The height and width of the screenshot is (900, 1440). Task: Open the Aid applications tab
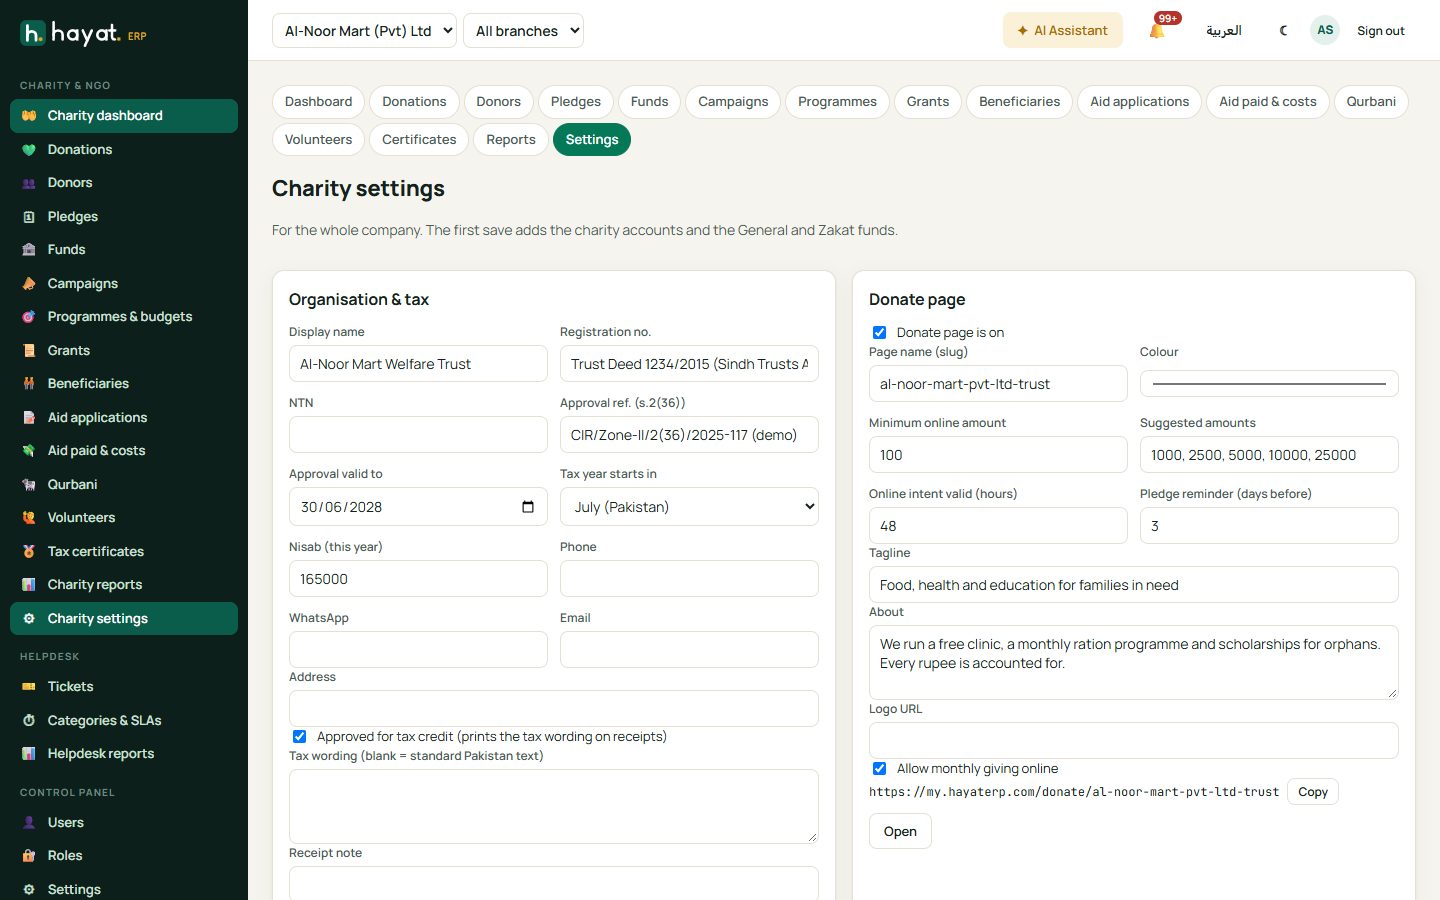[1139, 102]
